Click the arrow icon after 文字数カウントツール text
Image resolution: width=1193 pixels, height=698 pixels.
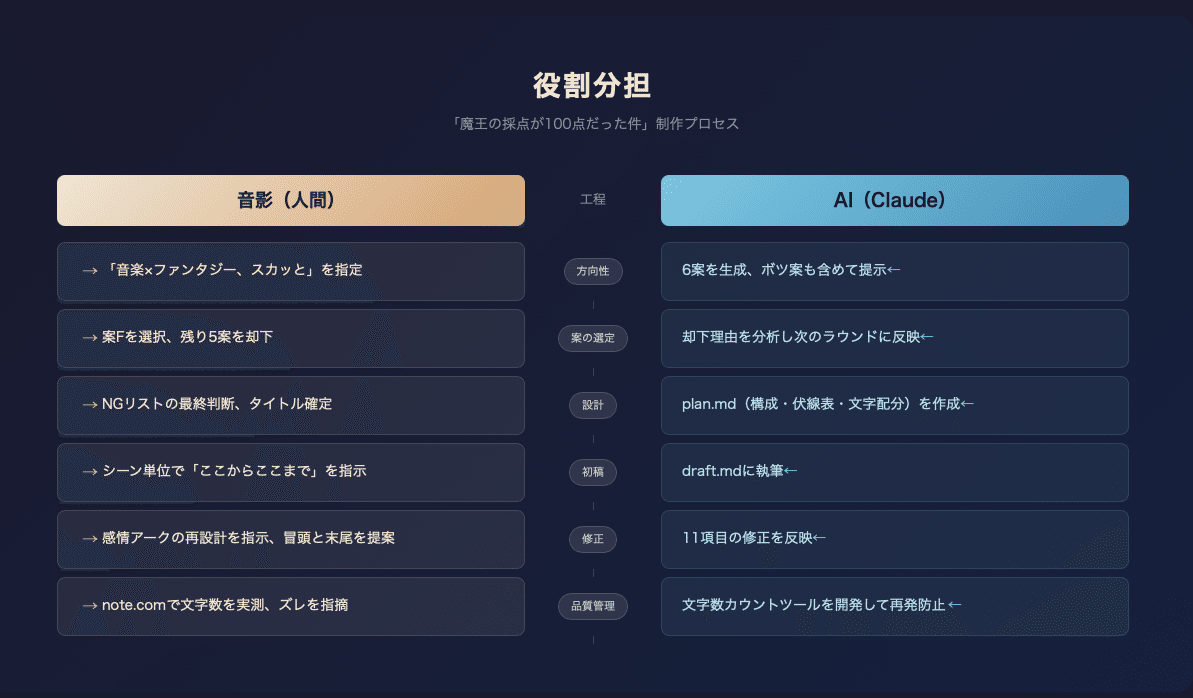coord(955,605)
